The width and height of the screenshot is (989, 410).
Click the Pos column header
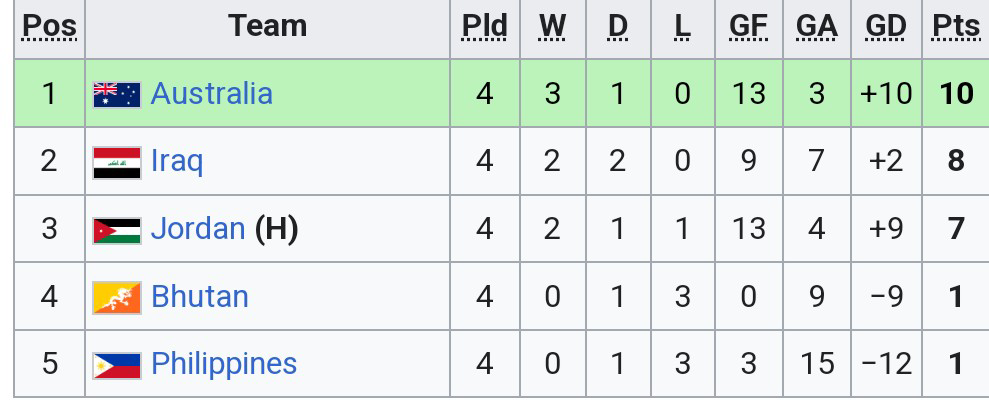[x=49, y=27]
